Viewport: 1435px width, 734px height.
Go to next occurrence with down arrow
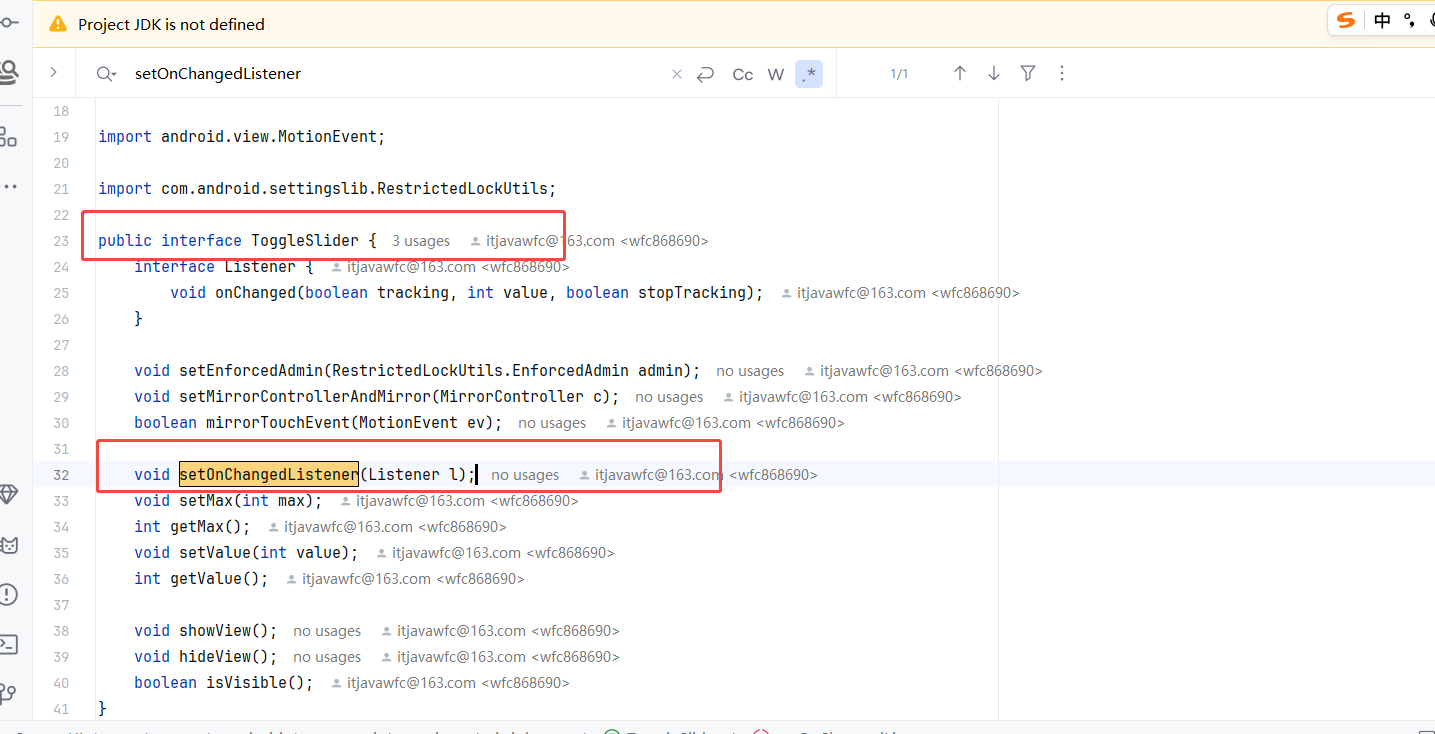tap(994, 73)
